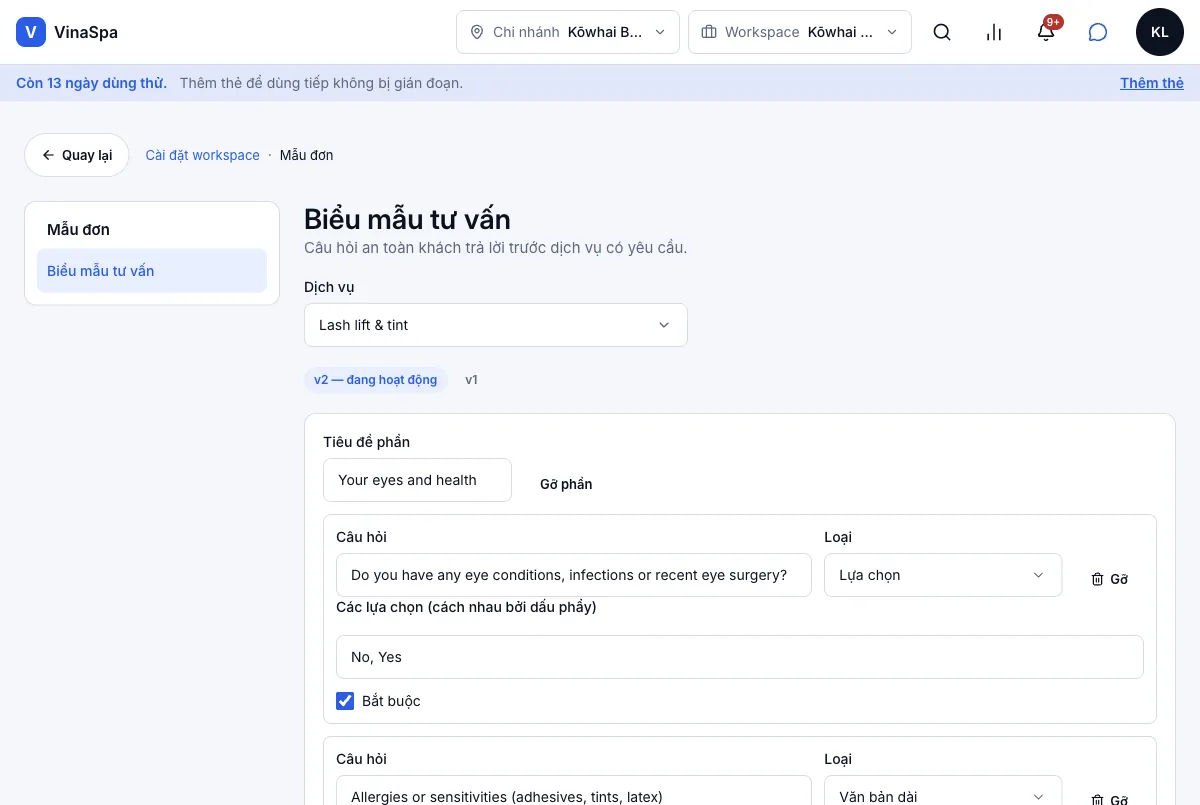
Task: Toggle the Bắt buộc checkbox
Action: pyautogui.click(x=345, y=701)
